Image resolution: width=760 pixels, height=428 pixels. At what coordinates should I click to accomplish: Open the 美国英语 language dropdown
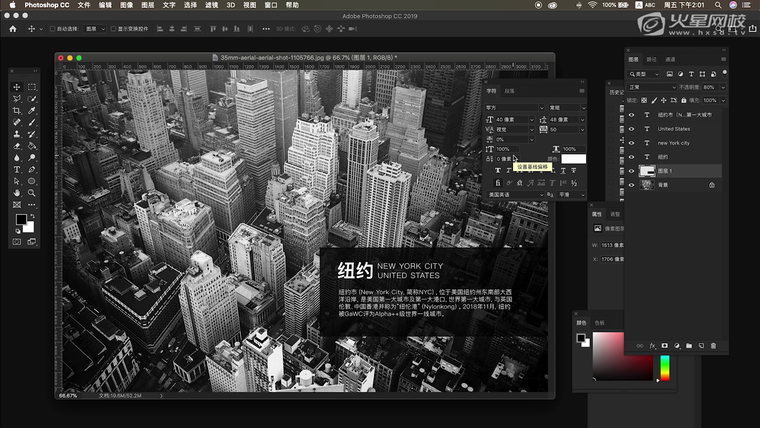(516, 195)
